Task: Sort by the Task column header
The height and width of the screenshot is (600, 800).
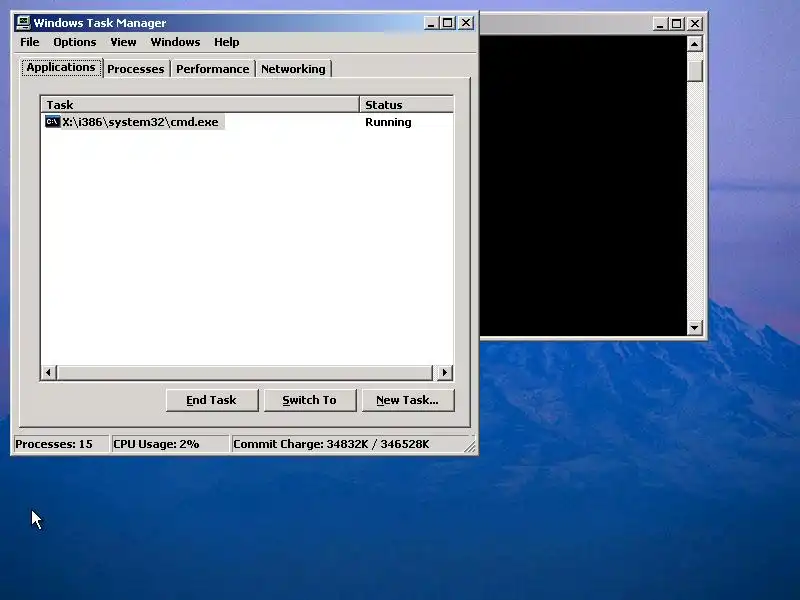Action: pos(200,105)
